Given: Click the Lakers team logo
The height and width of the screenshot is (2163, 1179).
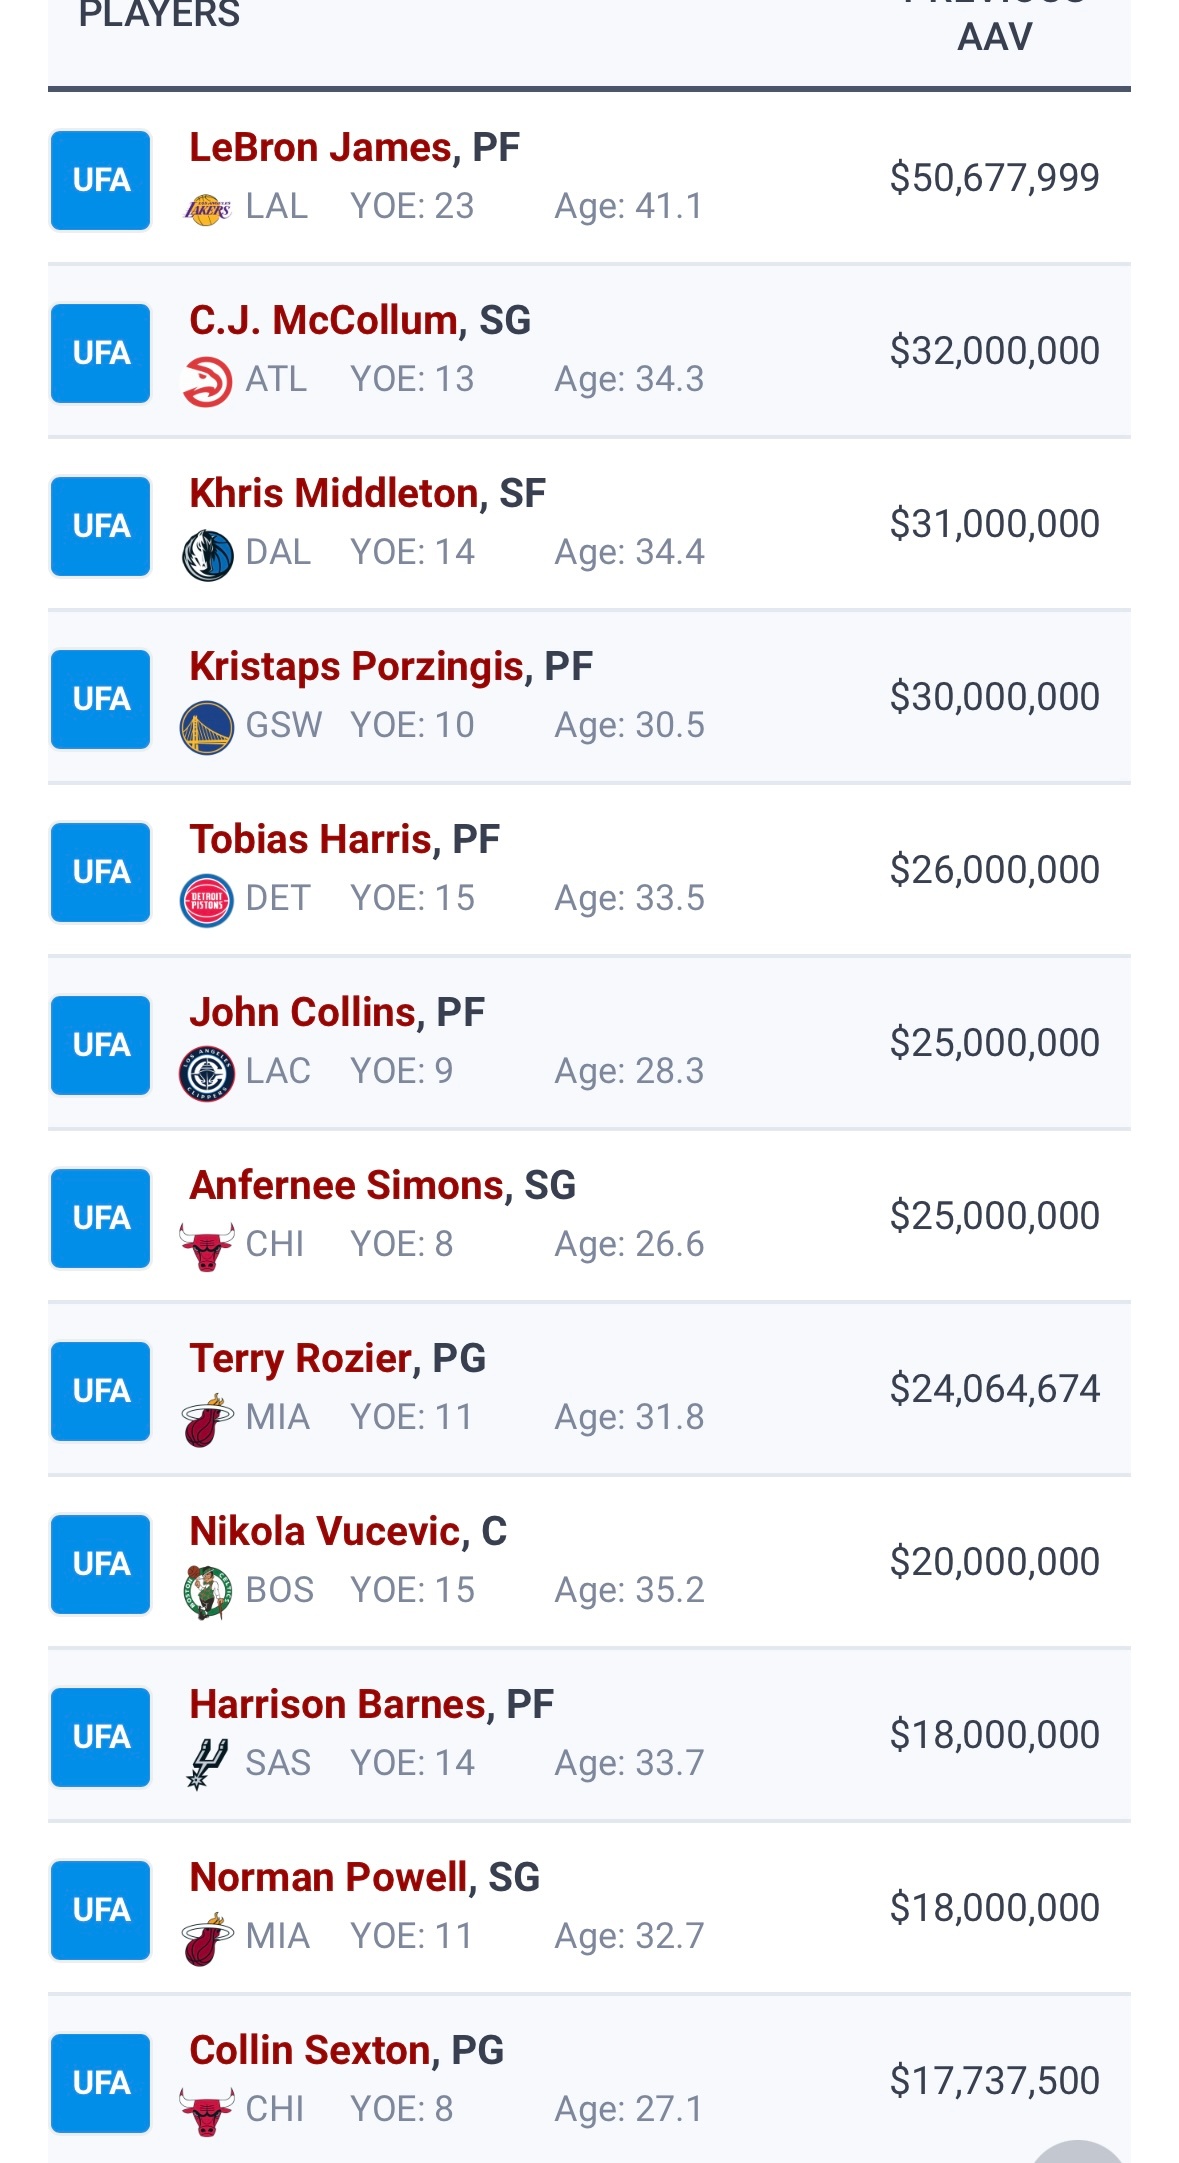Looking at the screenshot, I should (x=207, y=208).
